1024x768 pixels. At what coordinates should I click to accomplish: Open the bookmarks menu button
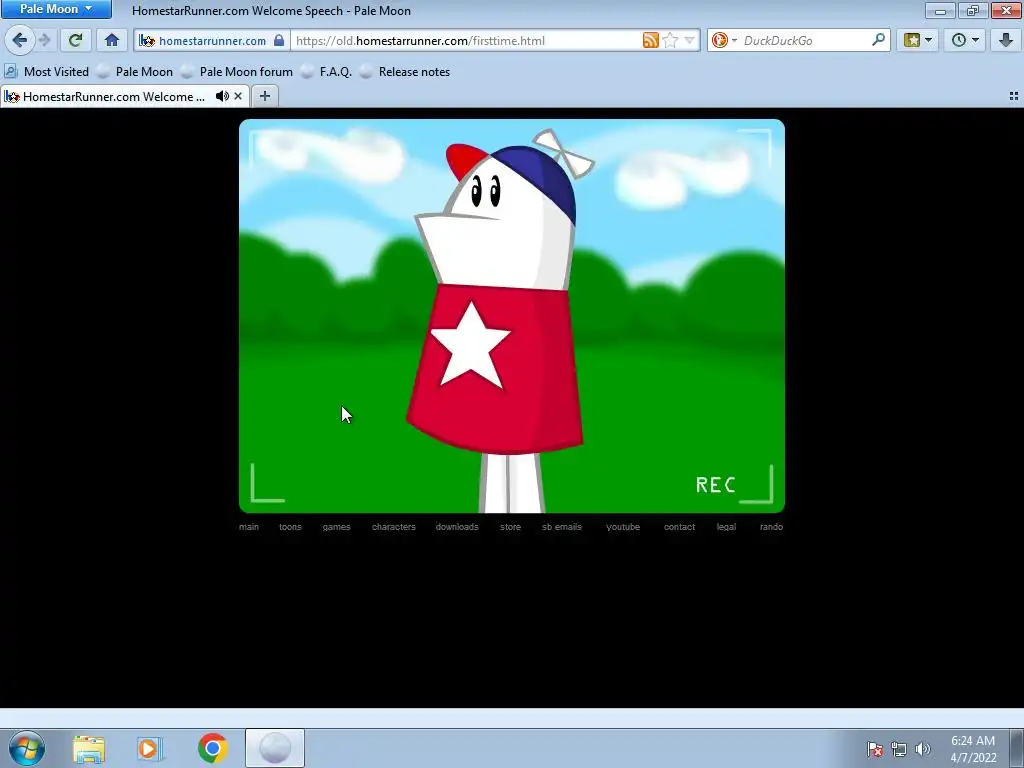pyautogui.click(x=918, y=40)
